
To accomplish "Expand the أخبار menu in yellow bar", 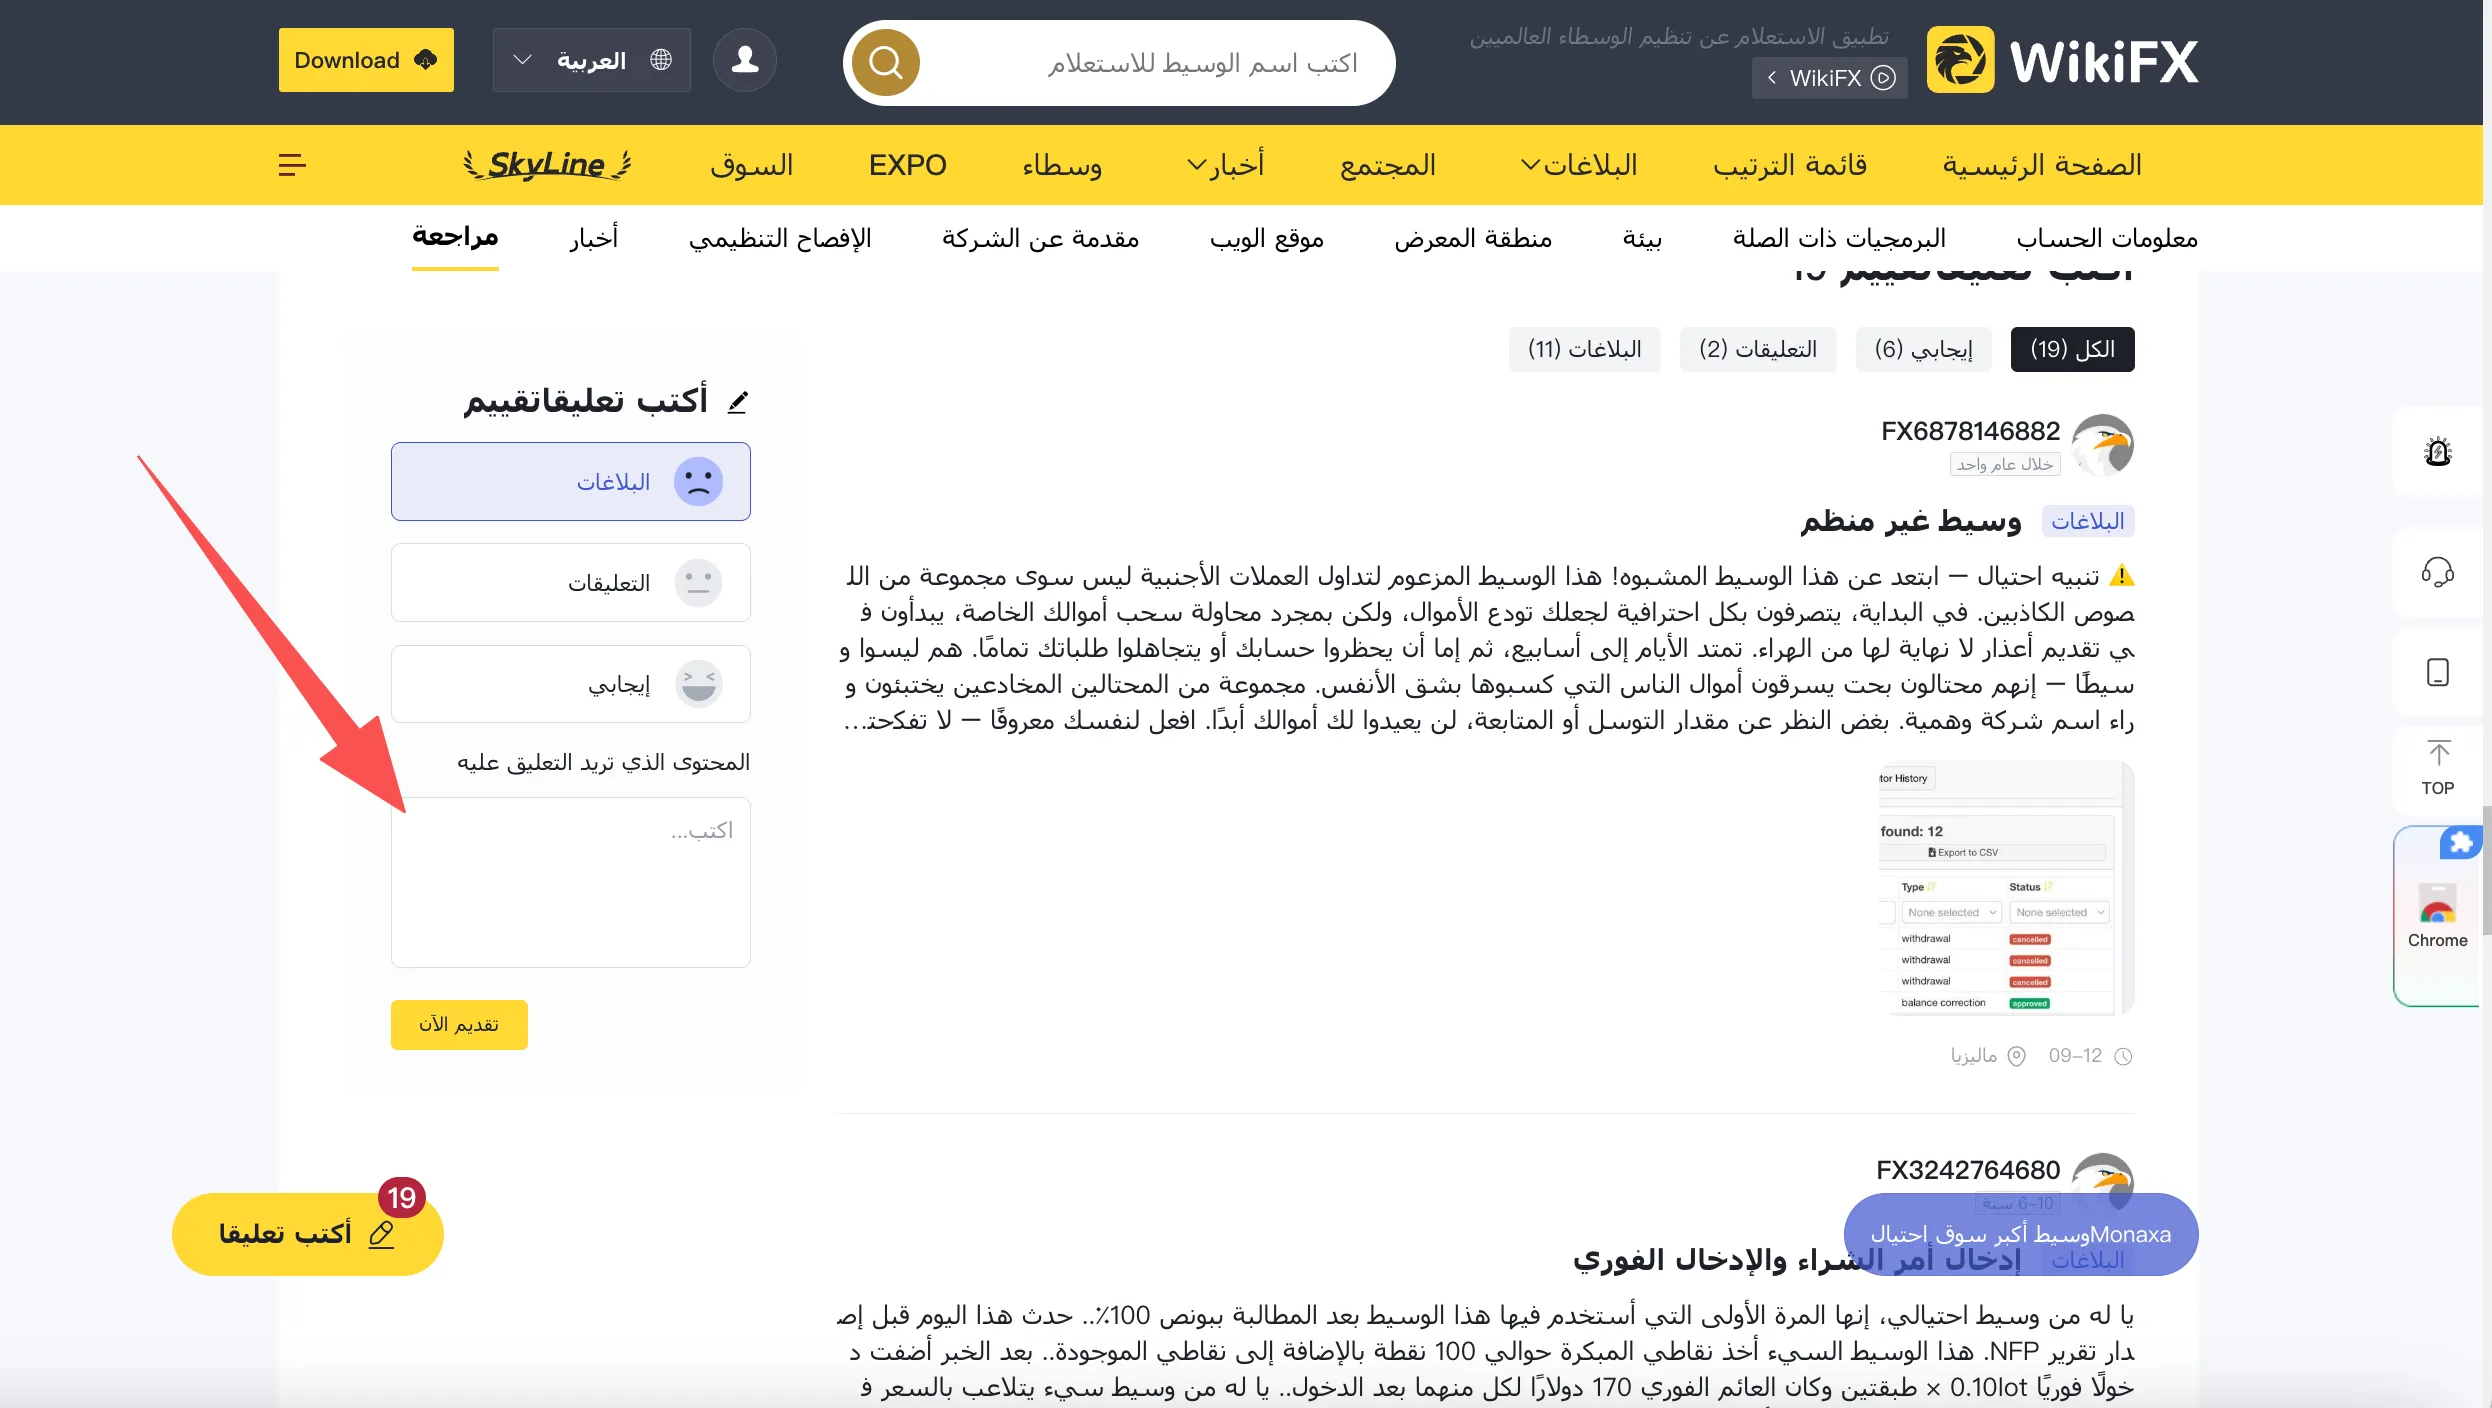I will coord(1226,165).
